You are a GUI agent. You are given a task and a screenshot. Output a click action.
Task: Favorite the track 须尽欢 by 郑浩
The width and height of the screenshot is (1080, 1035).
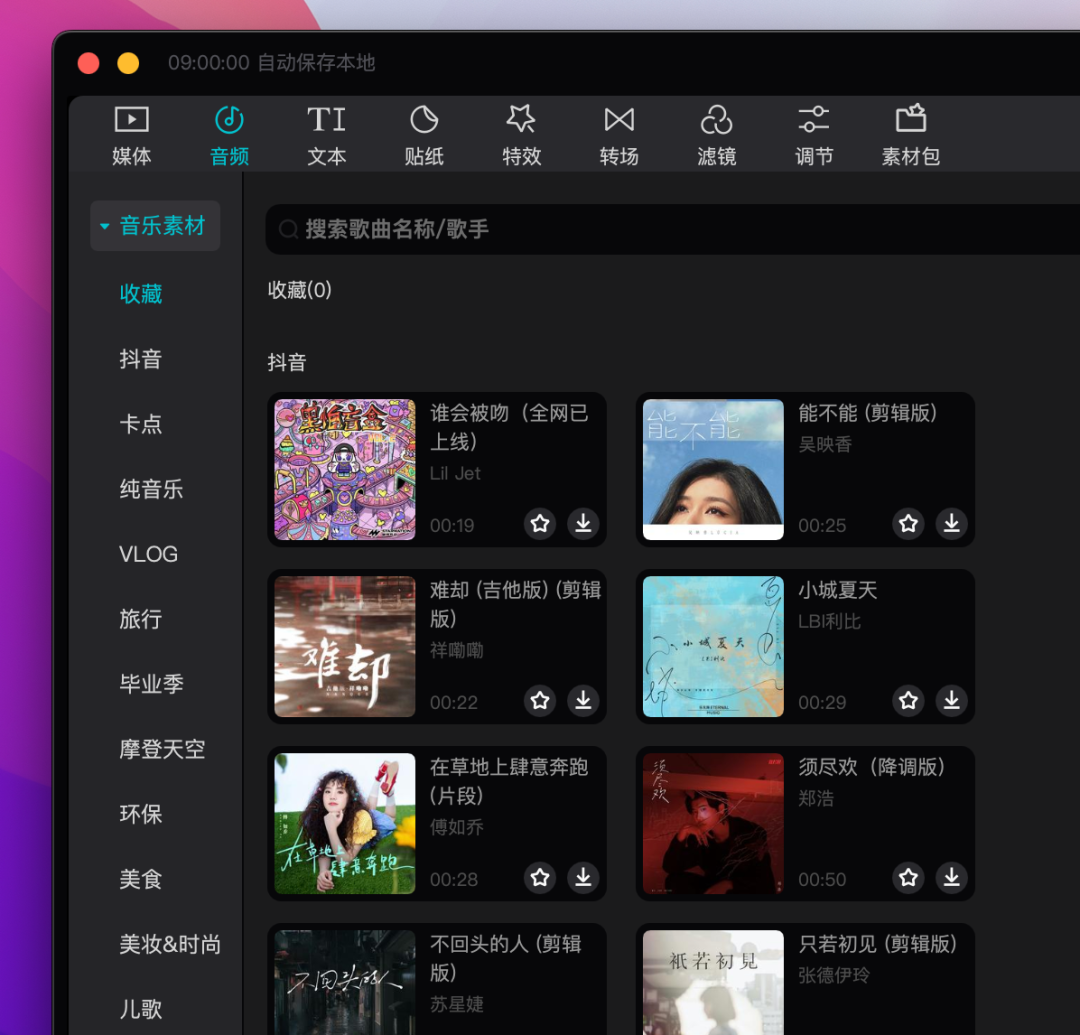(x=908, y=877)
